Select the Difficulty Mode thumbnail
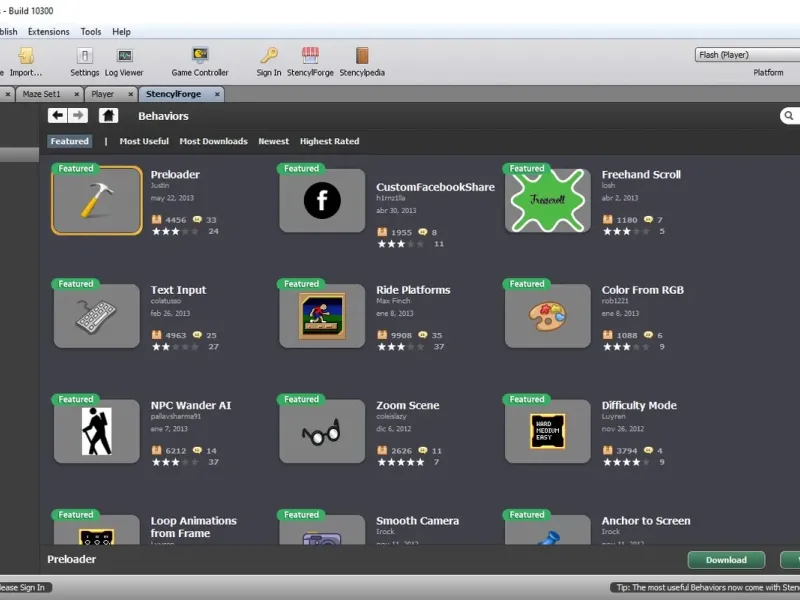Screen dimensions: 800x600 tap(547, 431)
